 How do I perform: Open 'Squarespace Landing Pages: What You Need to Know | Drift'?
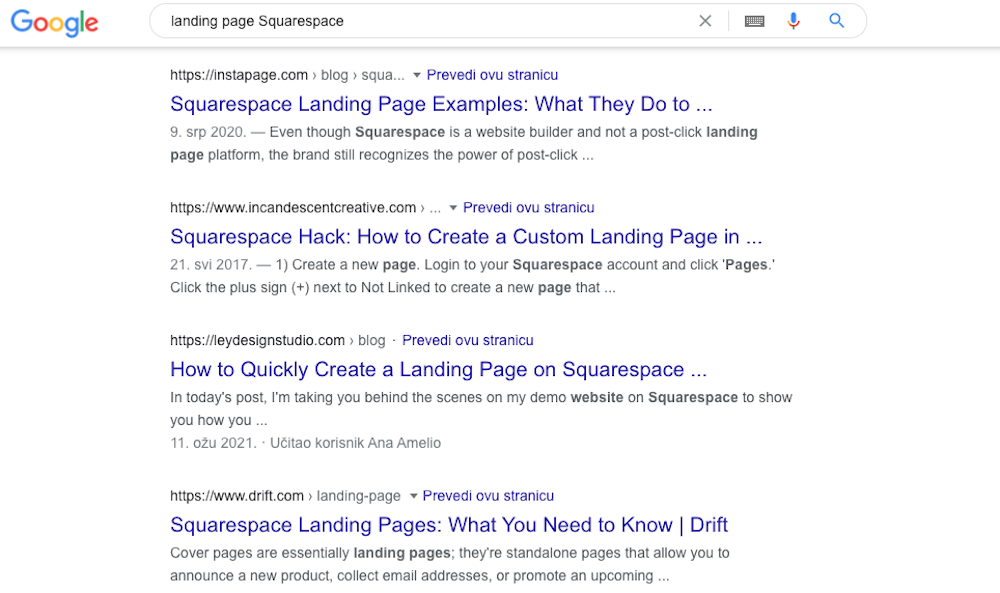[x=448, y=525]
